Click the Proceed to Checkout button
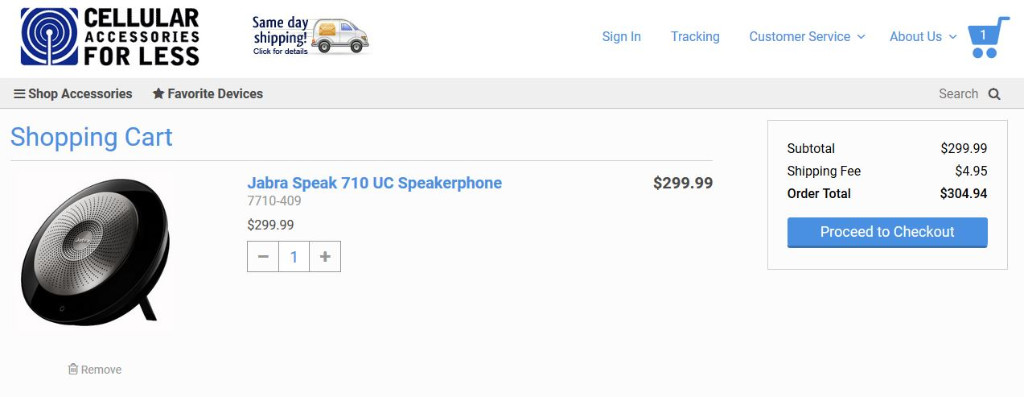 (x=887, y=232)
